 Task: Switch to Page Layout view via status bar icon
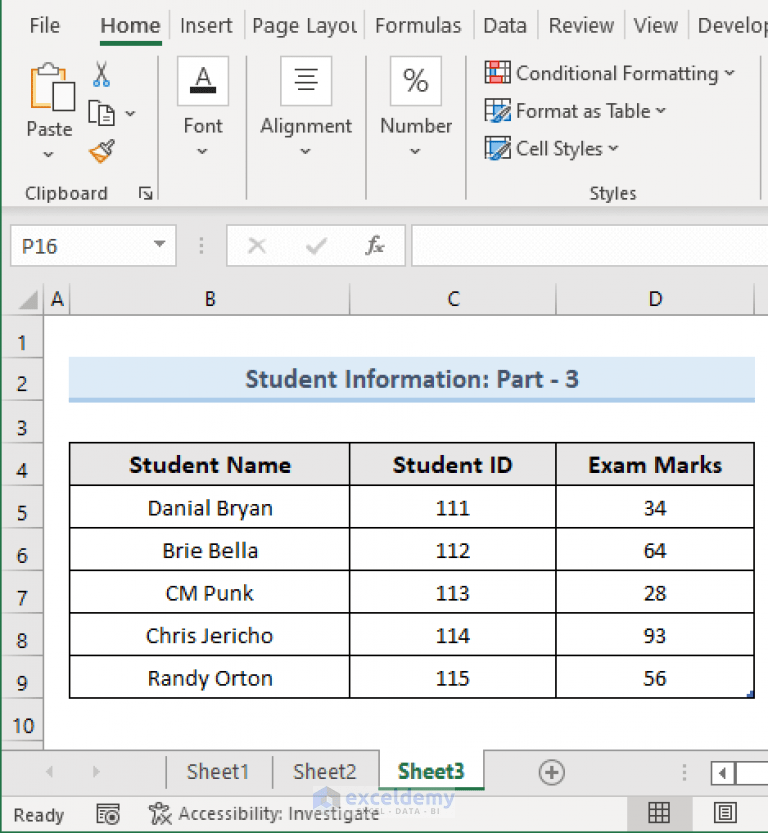[x=723, y=813]
